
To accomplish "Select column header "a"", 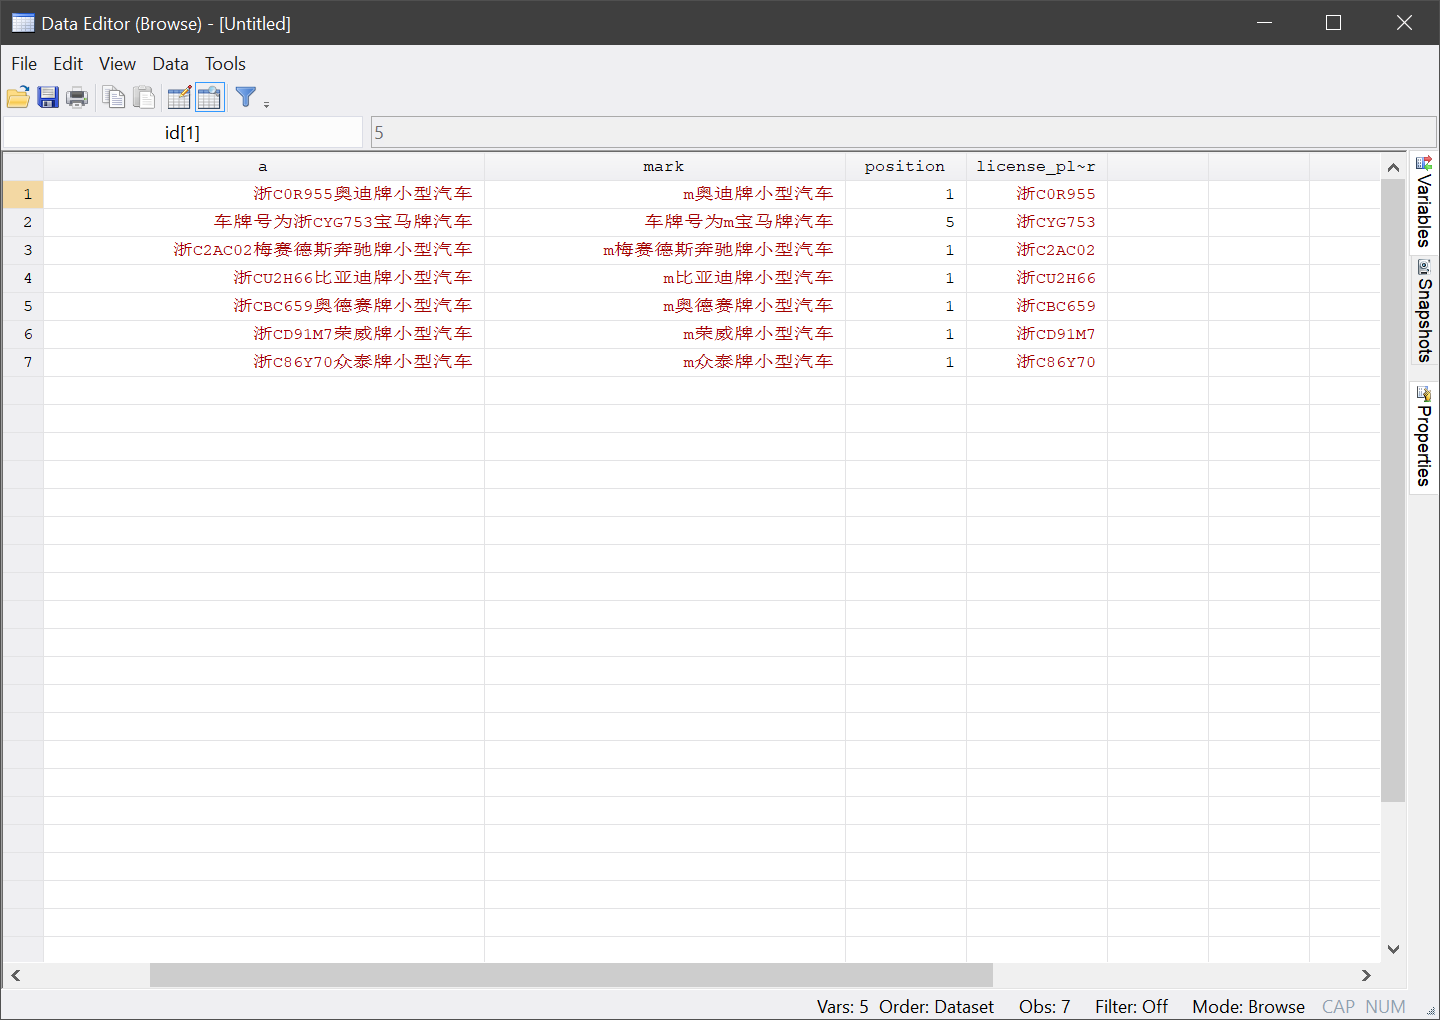I will [x=264, y=166].
